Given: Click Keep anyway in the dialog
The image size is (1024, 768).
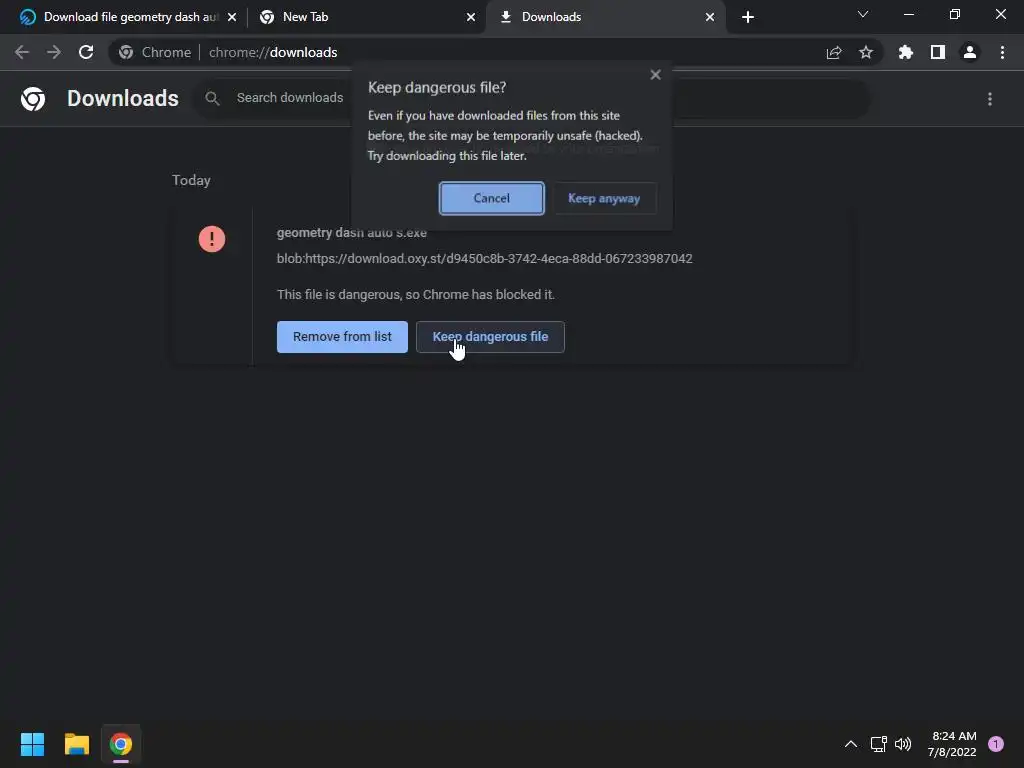Looking at the screenshot, I should (604, 199).
